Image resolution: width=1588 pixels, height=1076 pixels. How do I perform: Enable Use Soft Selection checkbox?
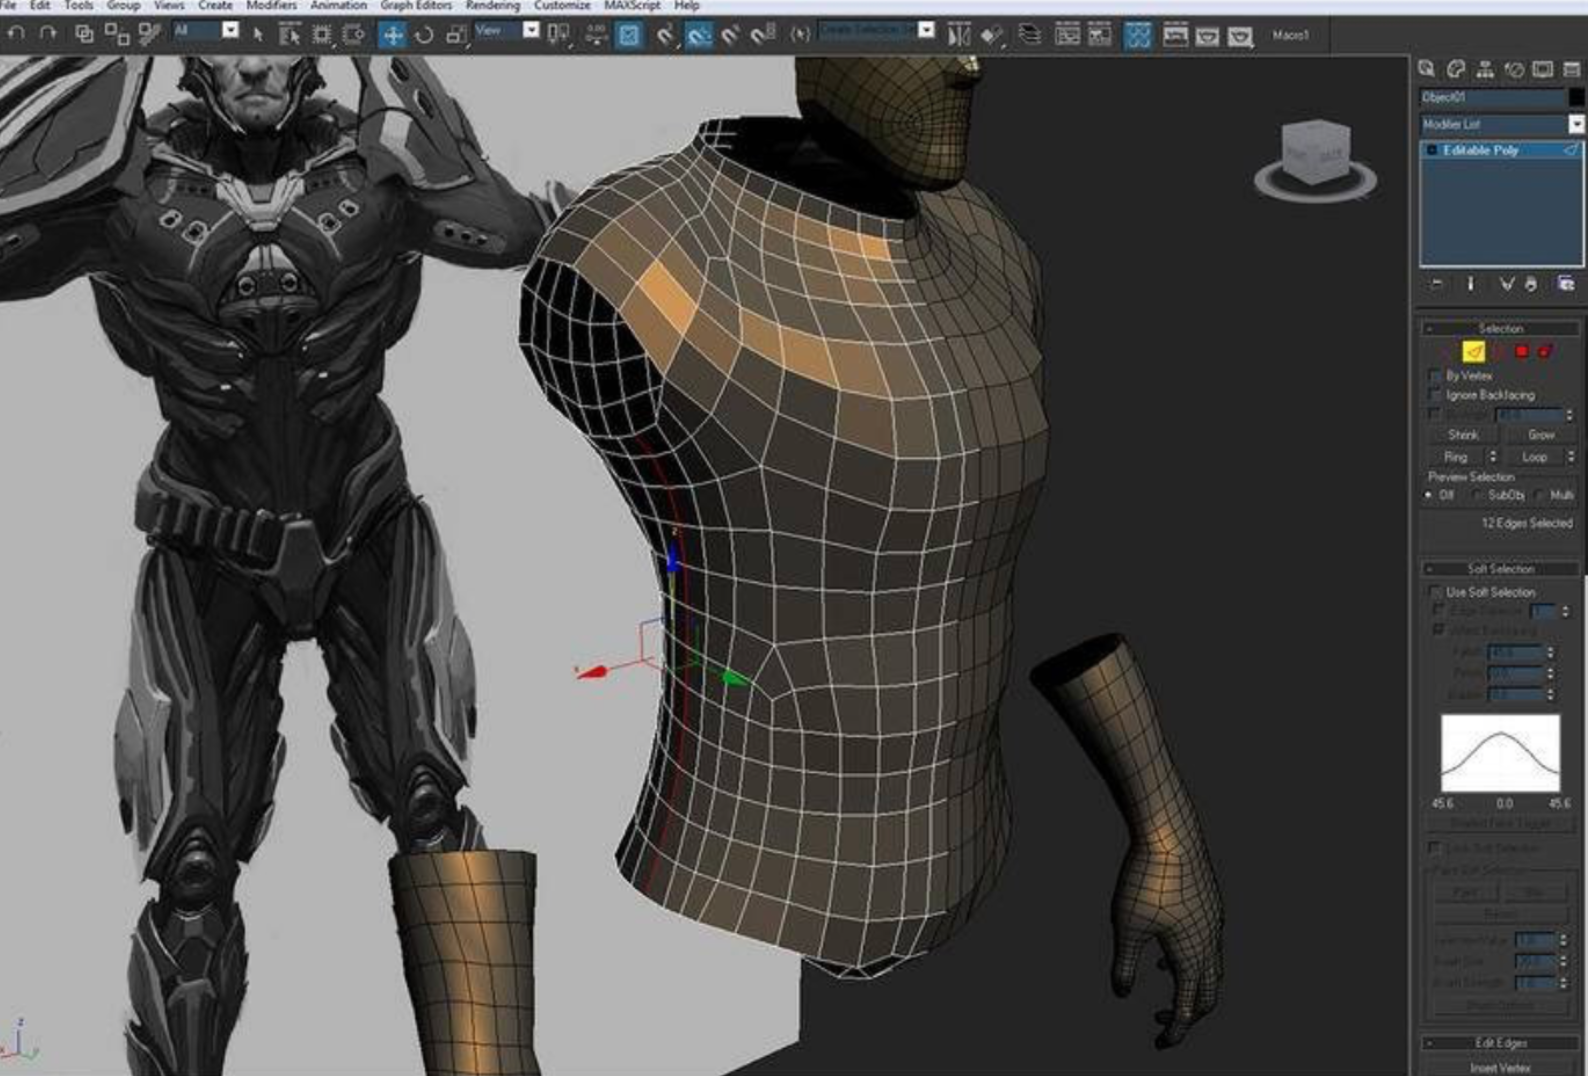[1436, 592]
